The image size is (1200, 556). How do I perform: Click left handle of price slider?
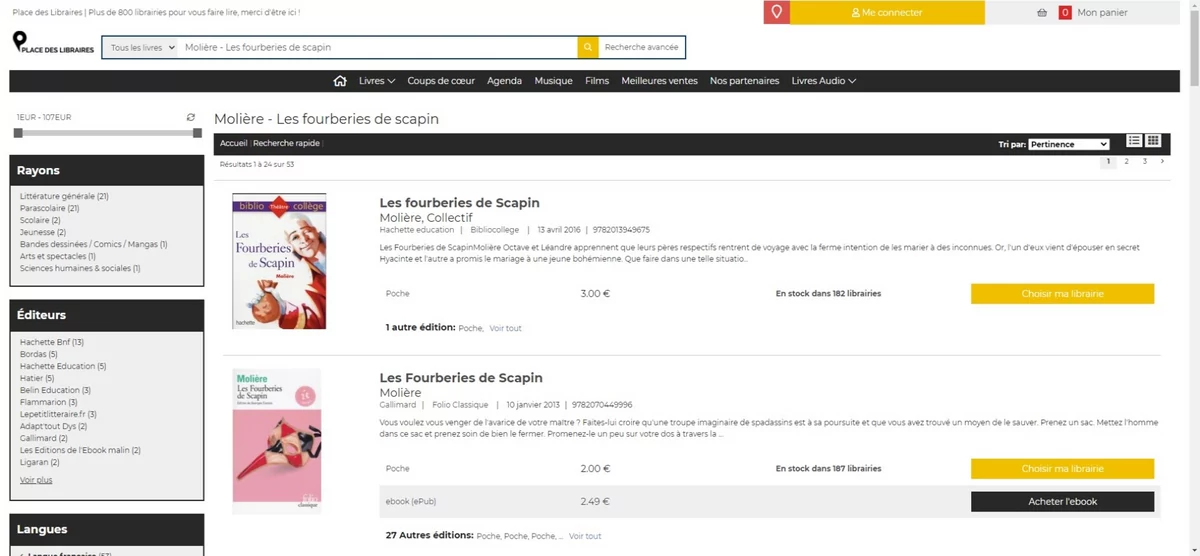tap(18, 132)
